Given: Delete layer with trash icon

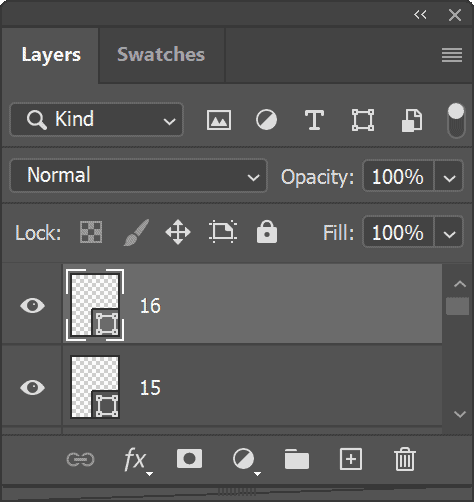Looking at the screenshot, I should pos(405,459).
